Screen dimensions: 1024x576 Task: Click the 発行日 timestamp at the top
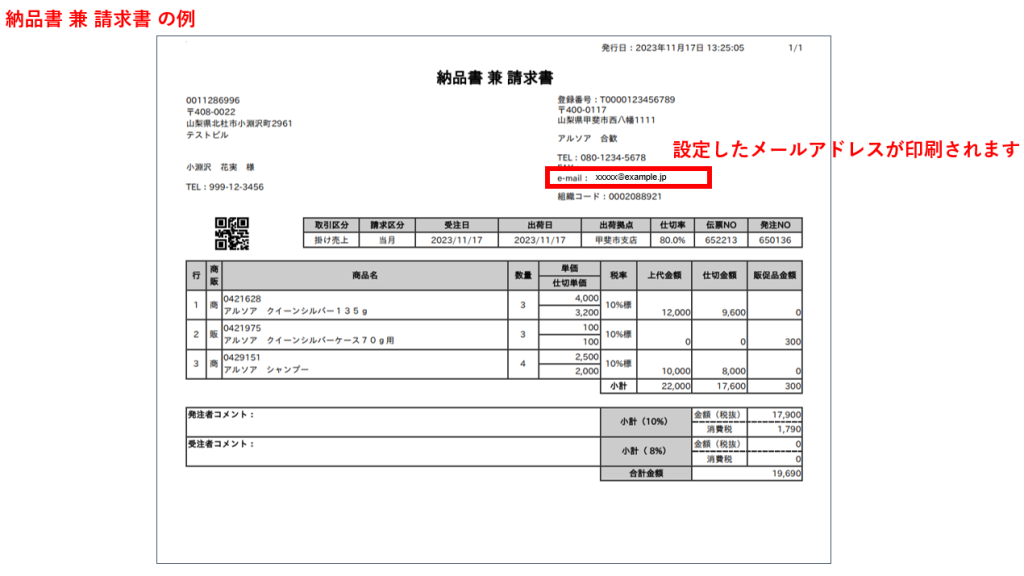point(672,48)
